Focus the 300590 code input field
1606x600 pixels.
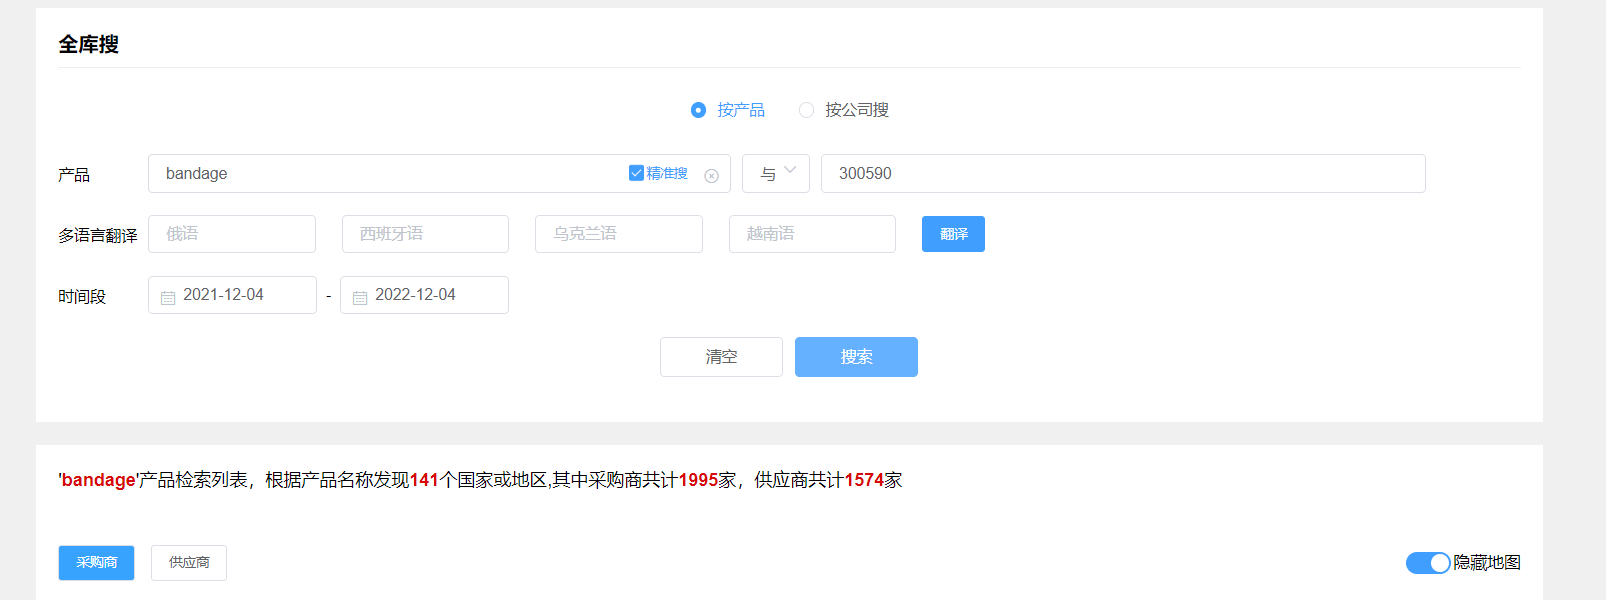pyautogui.click(x=1123, y=173)
